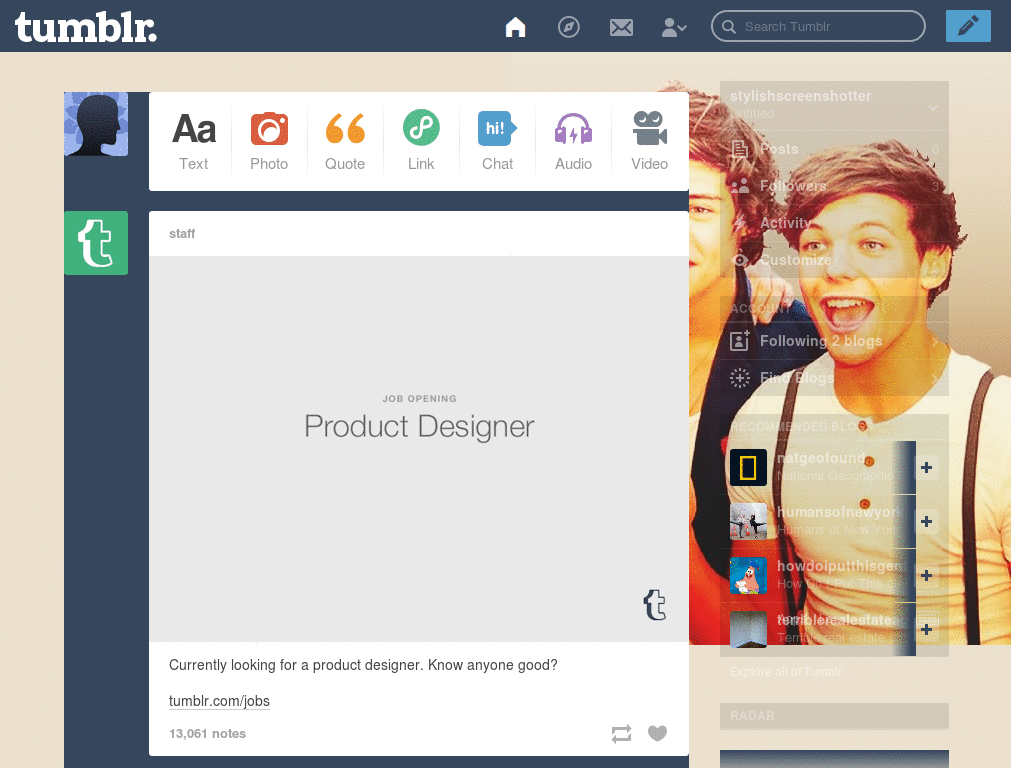Click the Followers people icon
Screen dimensions: 1024x768
coord(739,186)
